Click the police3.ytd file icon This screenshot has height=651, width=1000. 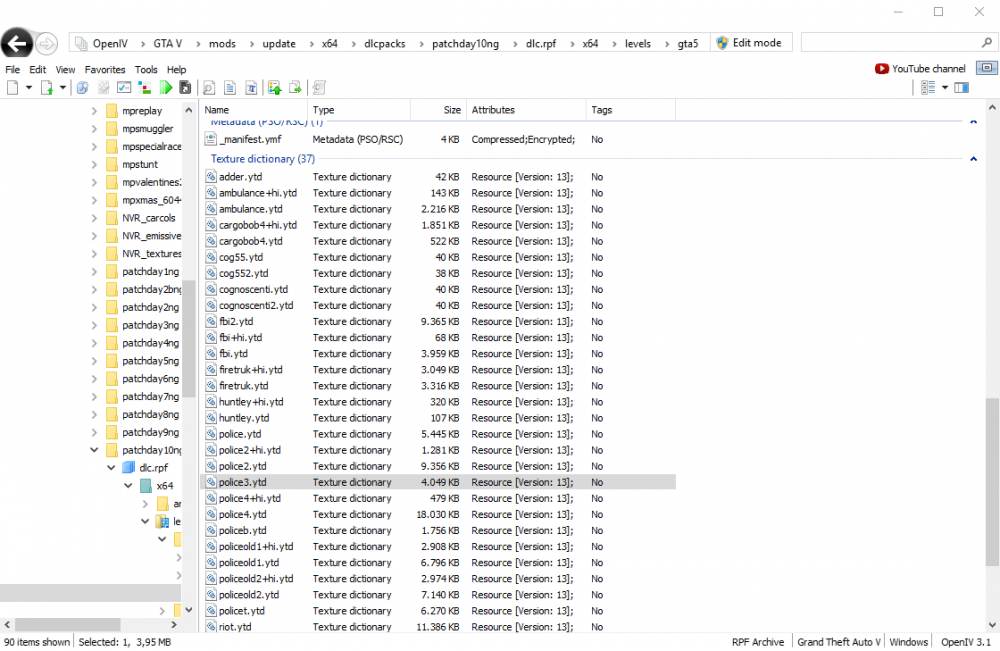(x=211, y=482)
